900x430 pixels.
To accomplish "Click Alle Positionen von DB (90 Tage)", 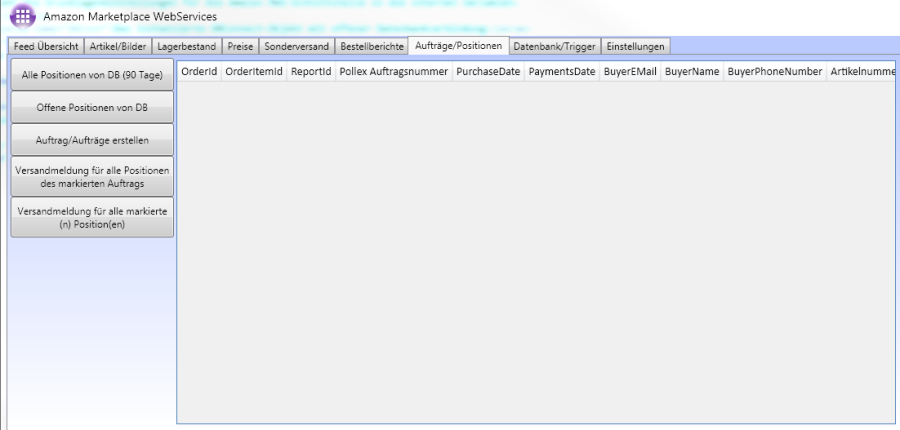I will [x=92, y=75].
